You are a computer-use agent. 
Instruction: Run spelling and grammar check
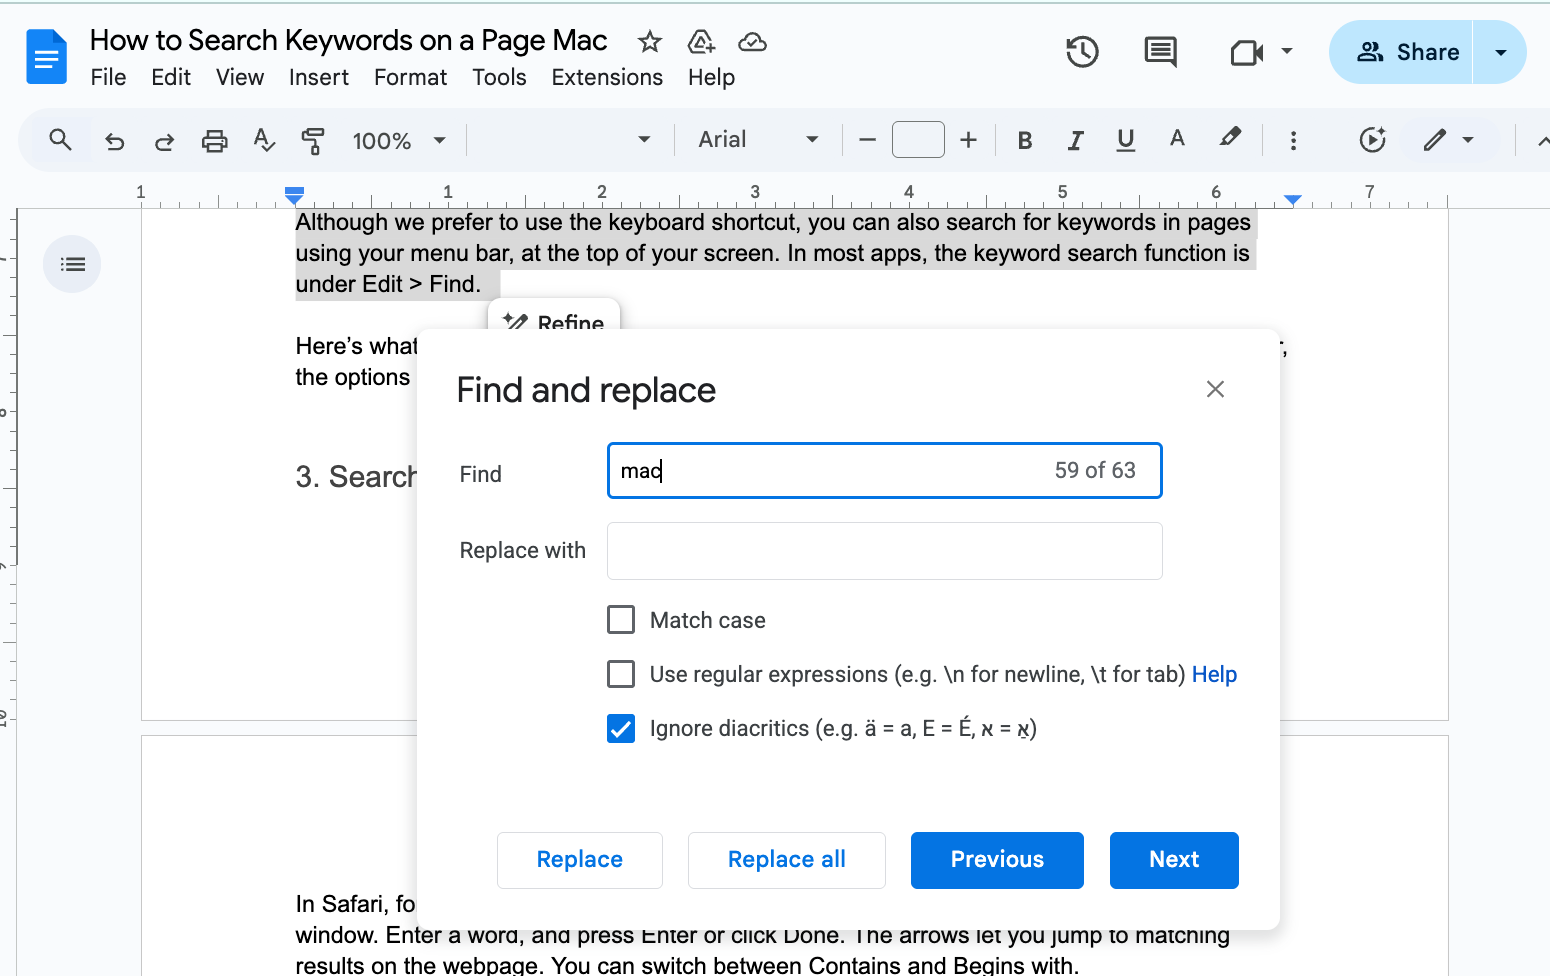point(263,140)
